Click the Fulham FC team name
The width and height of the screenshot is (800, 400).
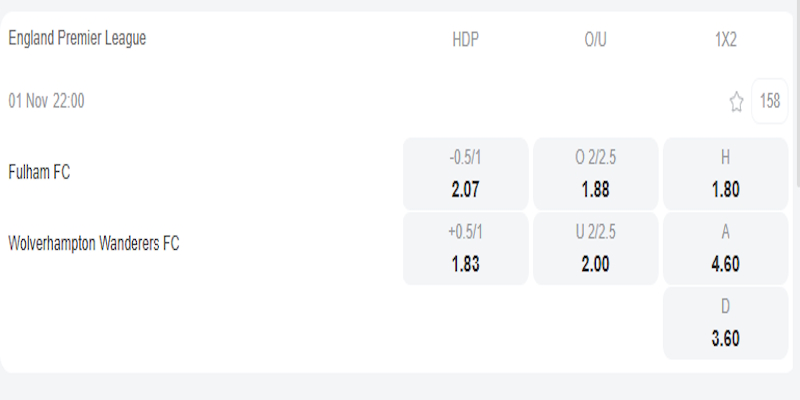pyautogui.click(x=39, y=173)
